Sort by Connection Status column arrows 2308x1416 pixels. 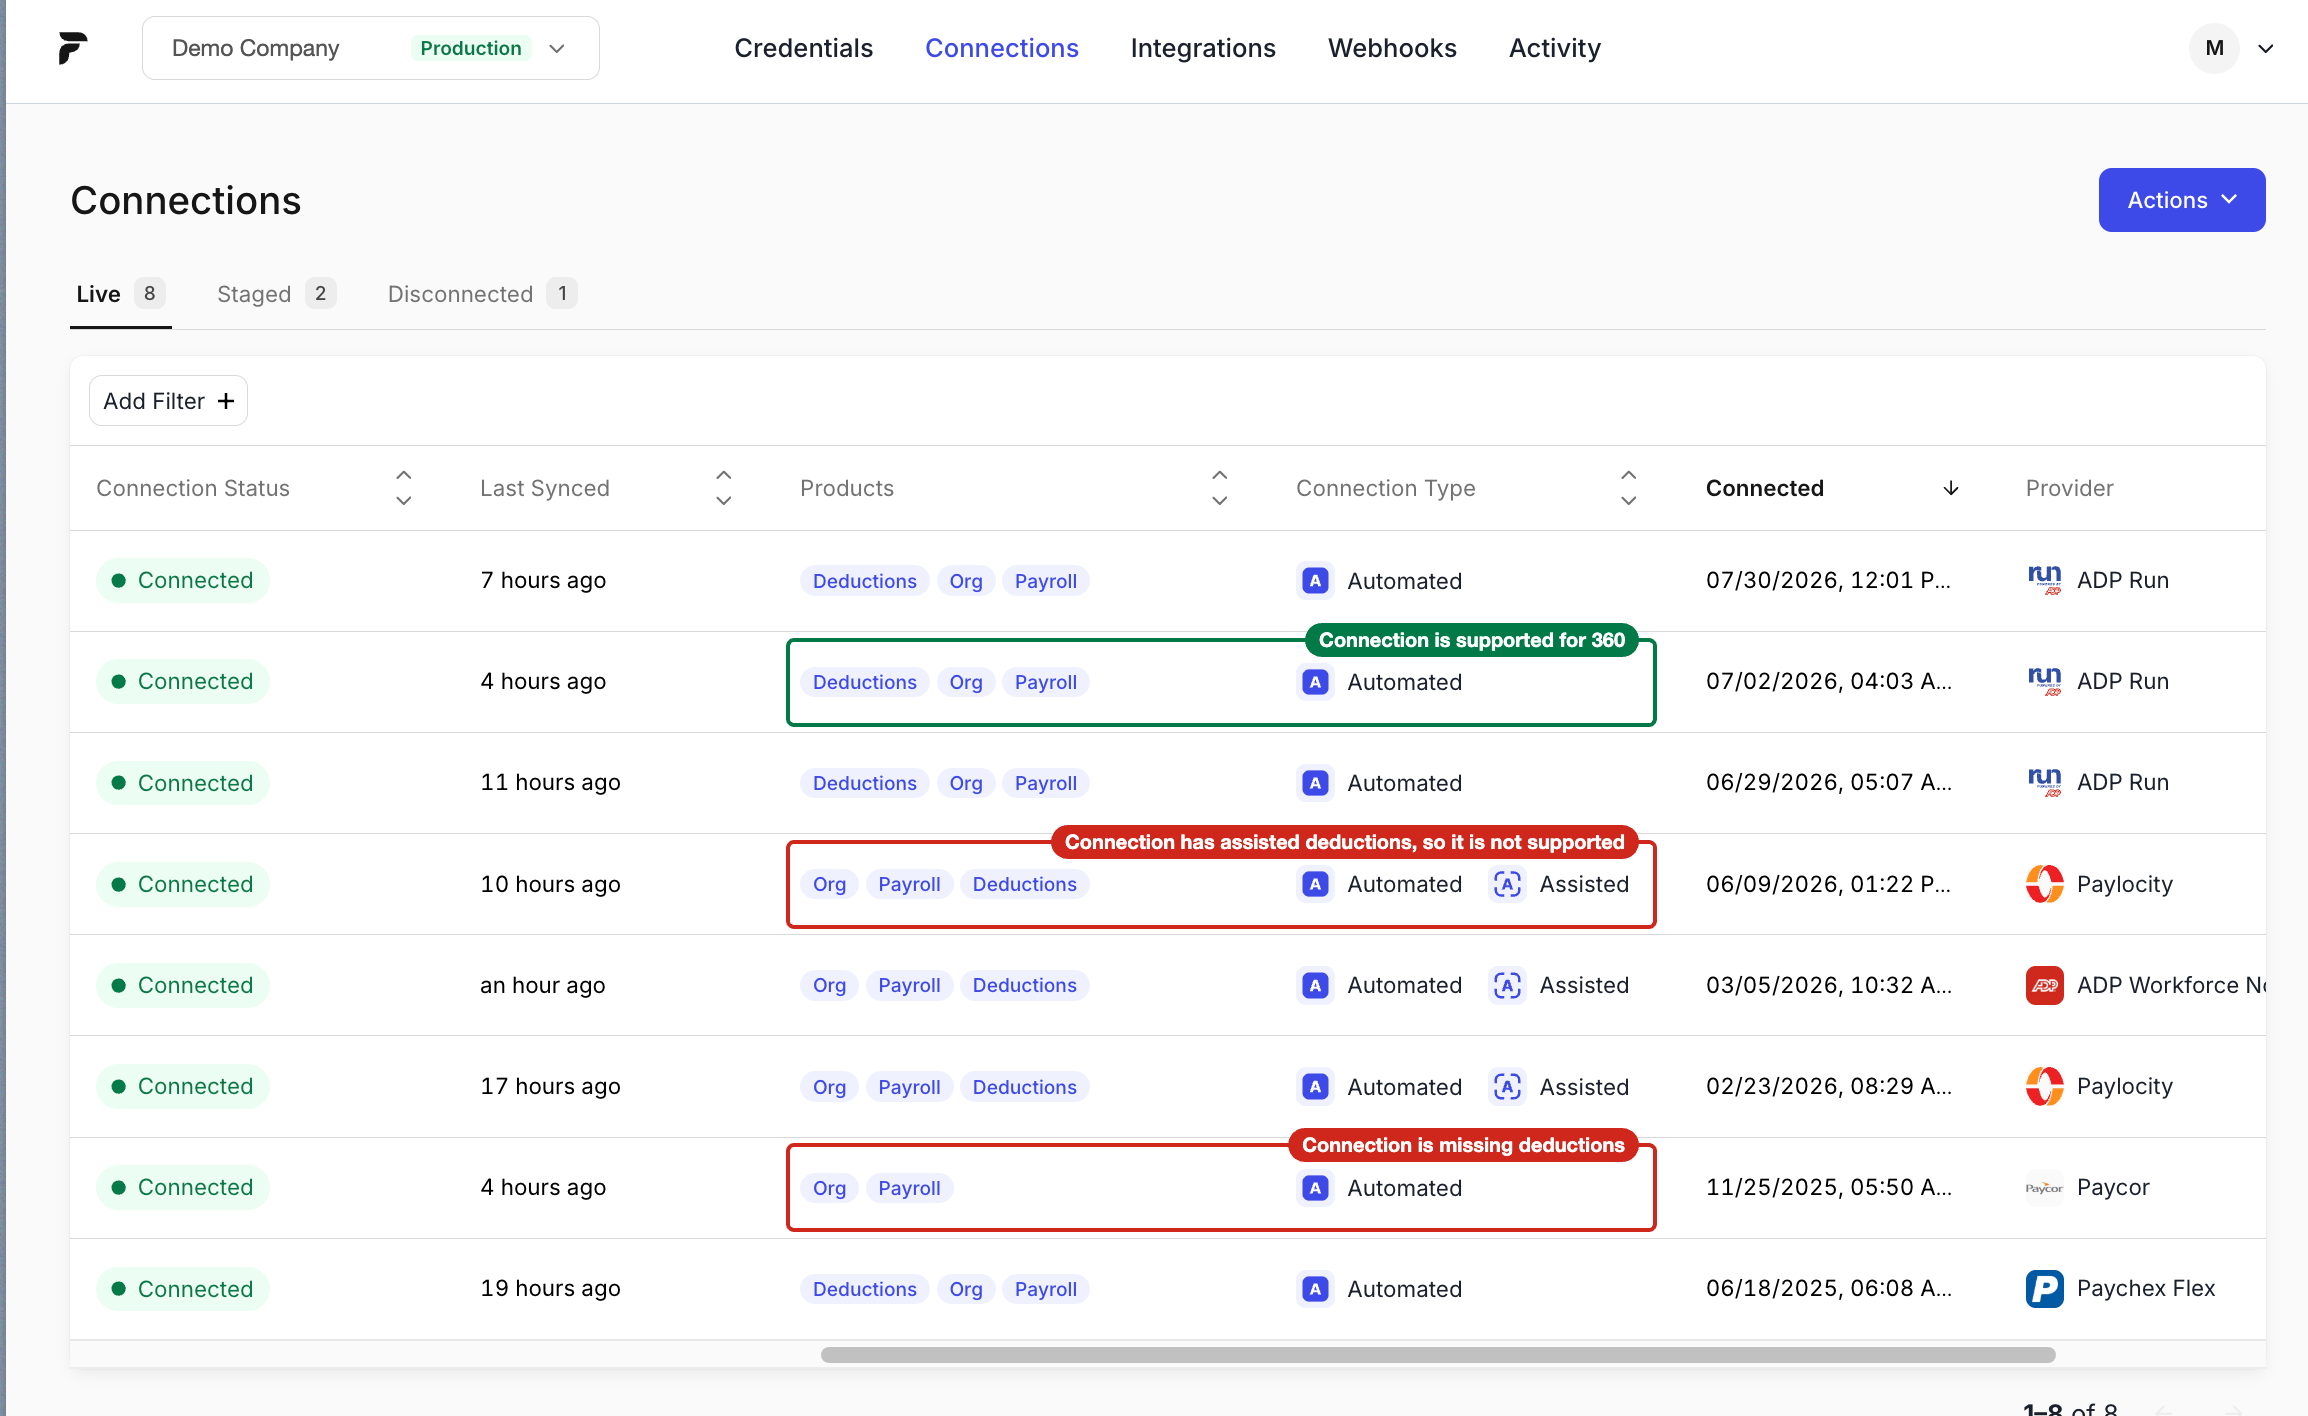point(404,488)
